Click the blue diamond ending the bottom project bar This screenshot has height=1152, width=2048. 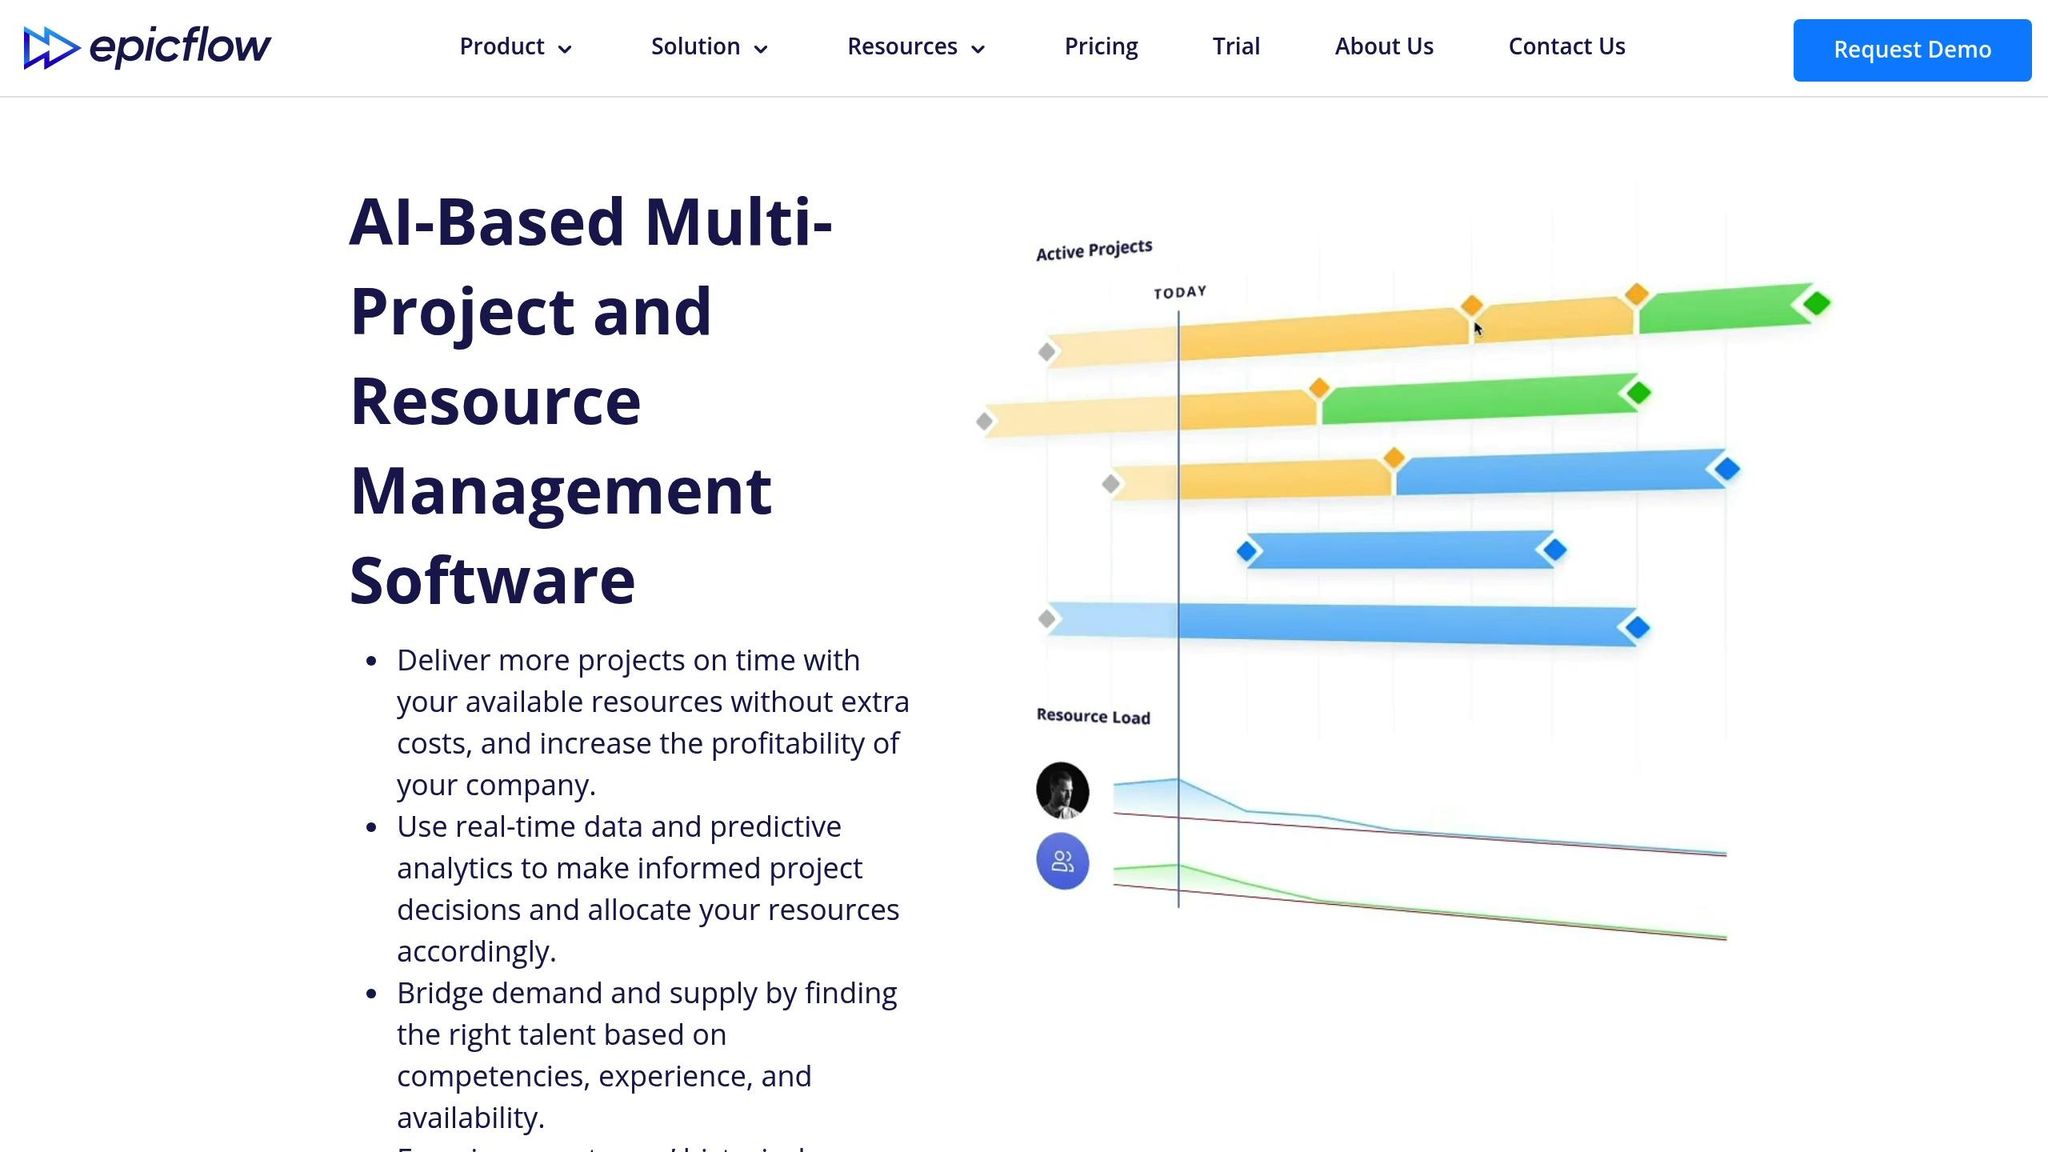click(1637, 628)
